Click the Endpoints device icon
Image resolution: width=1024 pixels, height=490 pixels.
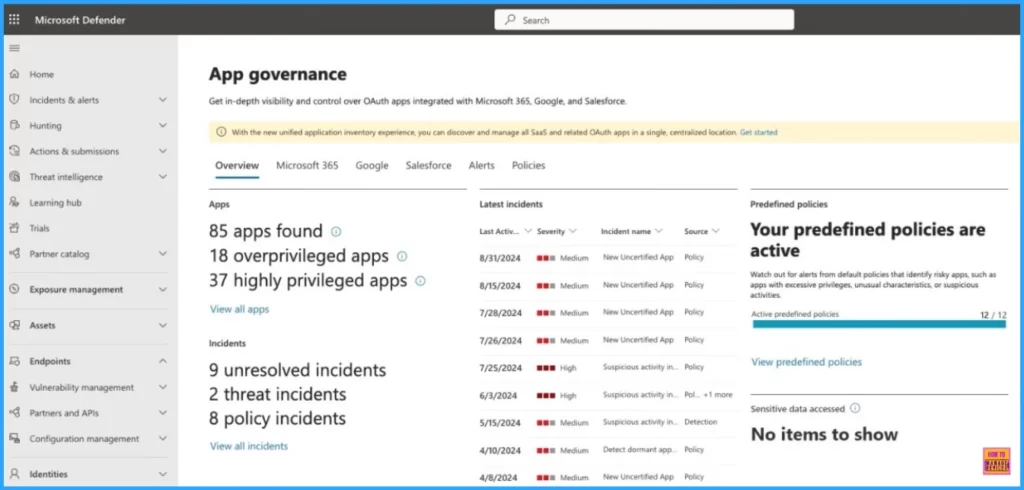coord(14,361)
